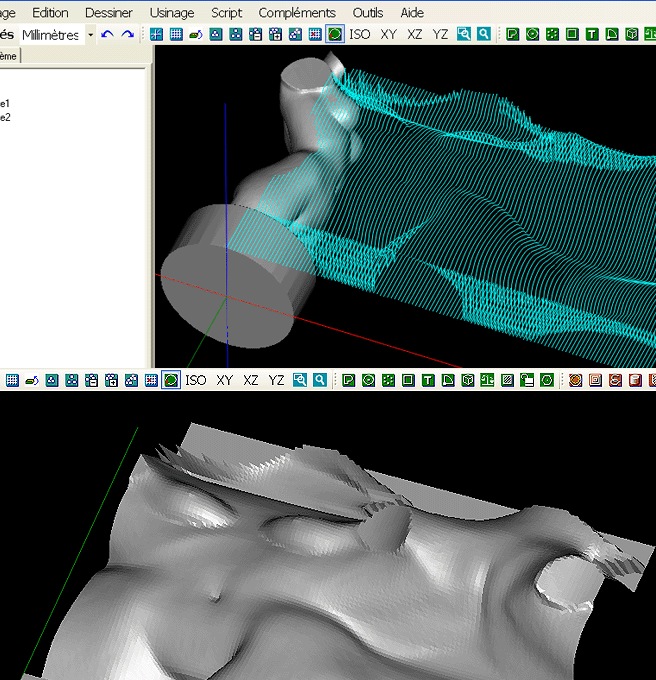Open the Dessiner menu
Image resolution: width=656 pixels, height=680 pixels.
click(x=108, y=13)
